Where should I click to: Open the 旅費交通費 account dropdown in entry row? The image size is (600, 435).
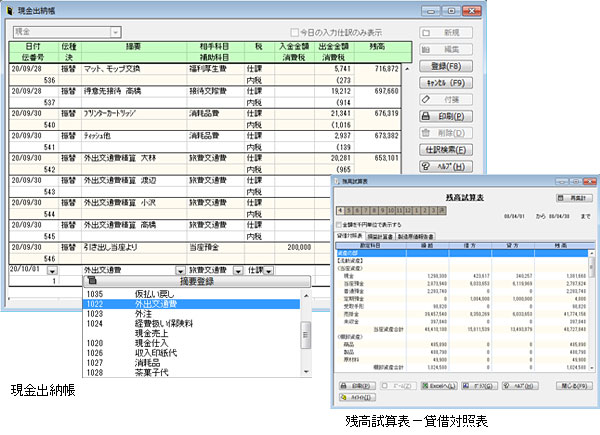coord(238,270)
